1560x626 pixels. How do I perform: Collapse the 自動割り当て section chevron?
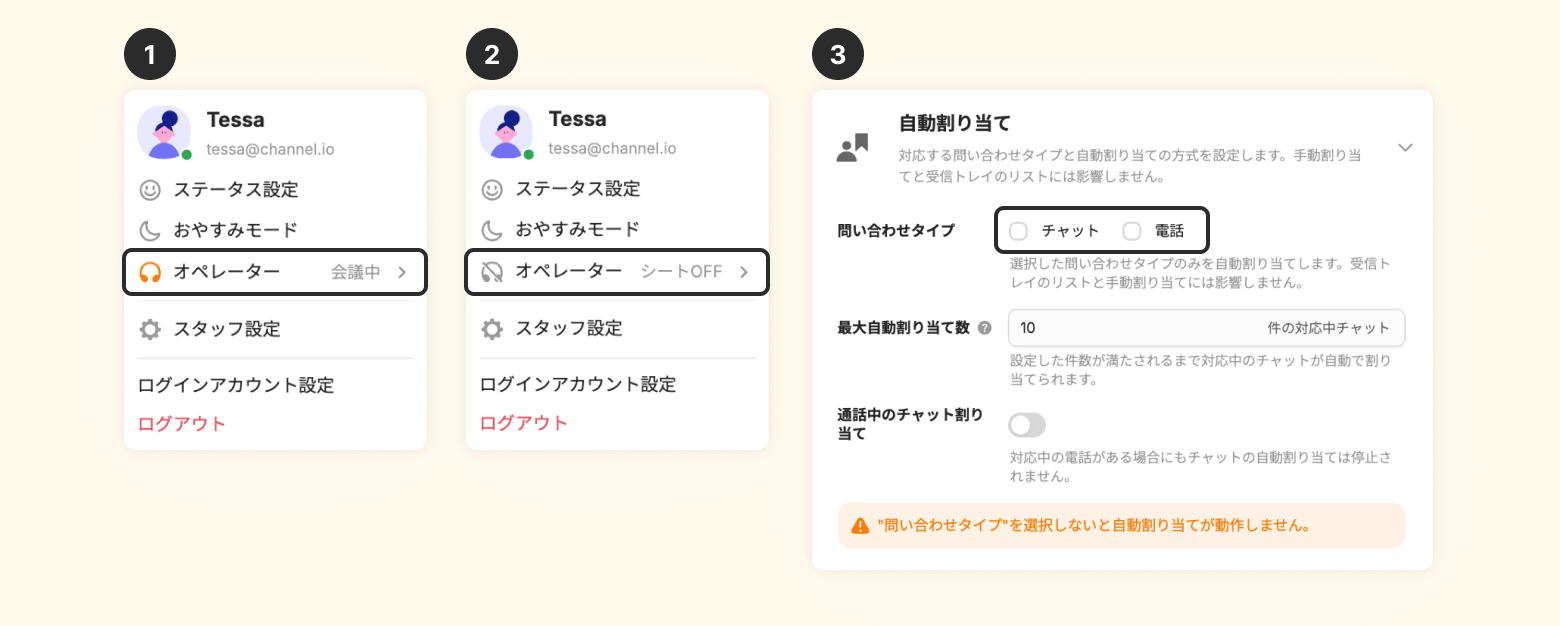(x=1405, y=148)
